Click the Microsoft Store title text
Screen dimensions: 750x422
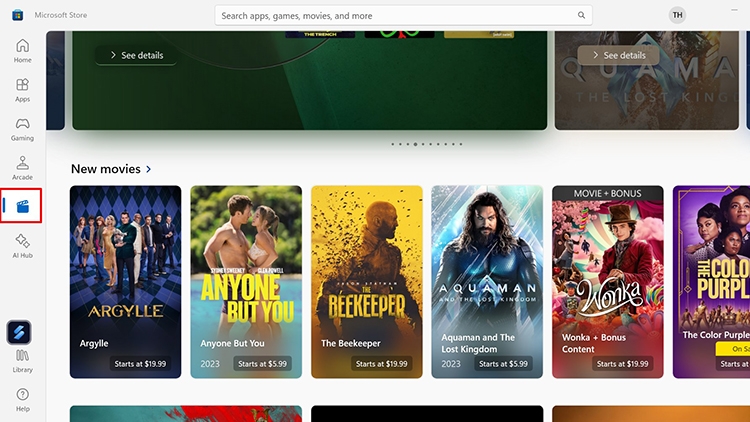pos(61,15)
